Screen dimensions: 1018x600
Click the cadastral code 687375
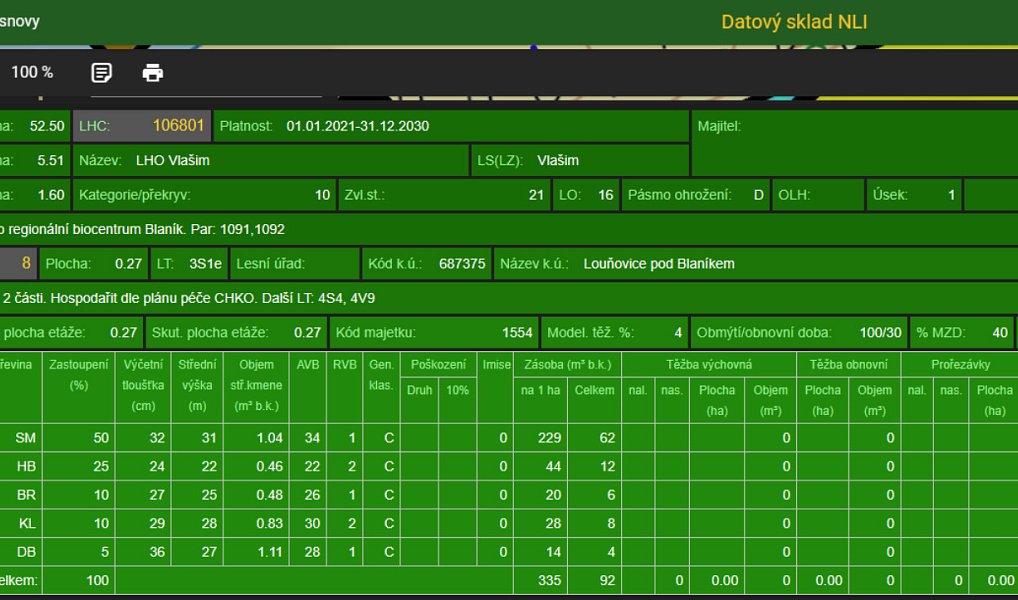[462, 264]
